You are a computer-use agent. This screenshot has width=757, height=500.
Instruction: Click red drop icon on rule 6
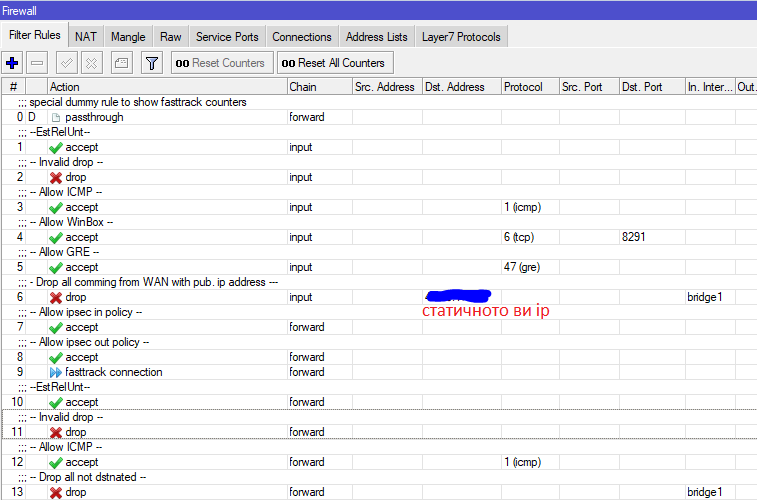tap(56, 298)
